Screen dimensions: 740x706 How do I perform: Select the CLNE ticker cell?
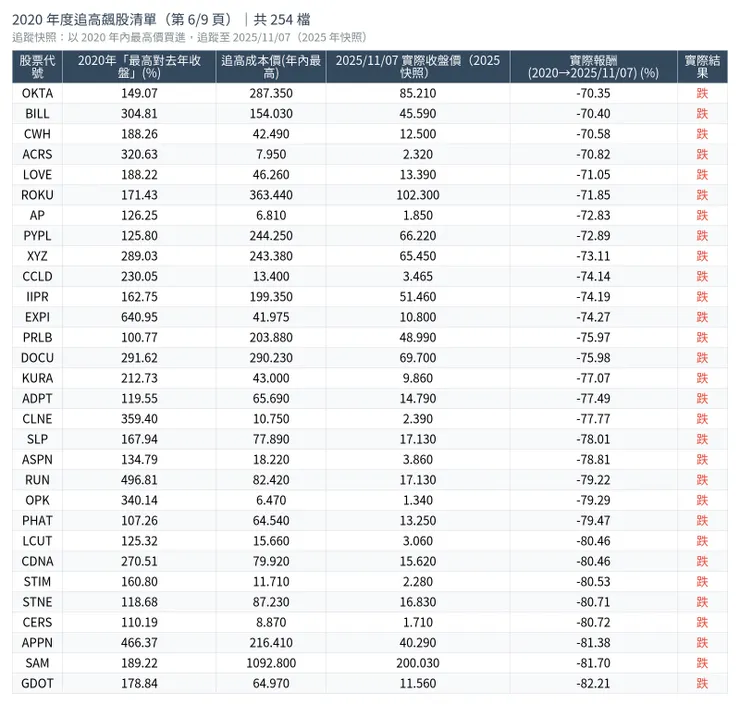37,419
